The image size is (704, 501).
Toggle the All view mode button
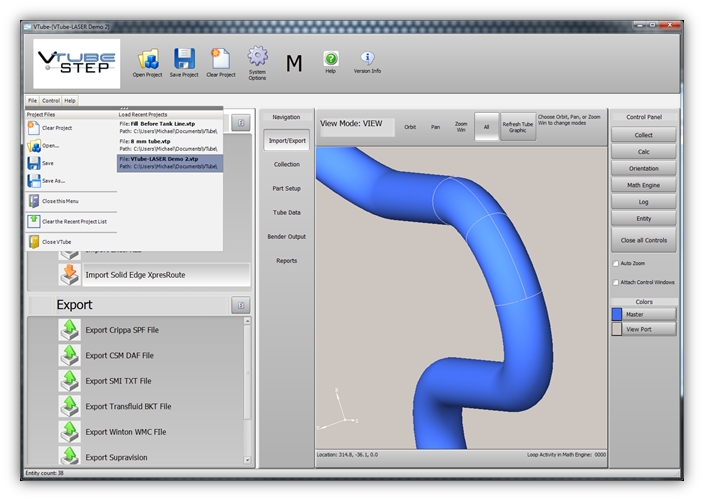click(x=485, y=127)
